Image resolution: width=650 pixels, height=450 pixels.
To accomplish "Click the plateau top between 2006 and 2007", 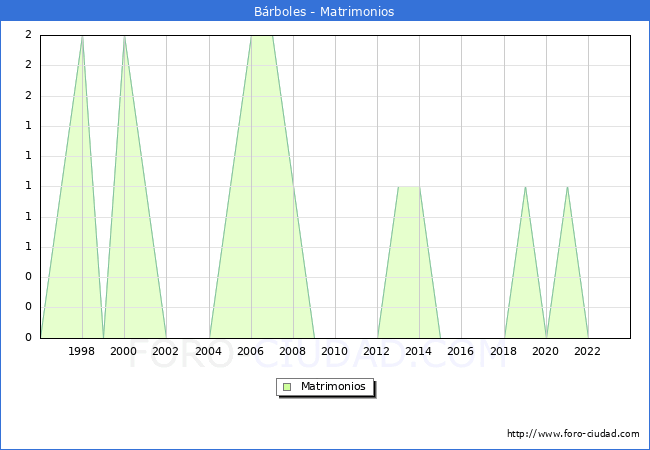I will [262, 36].
